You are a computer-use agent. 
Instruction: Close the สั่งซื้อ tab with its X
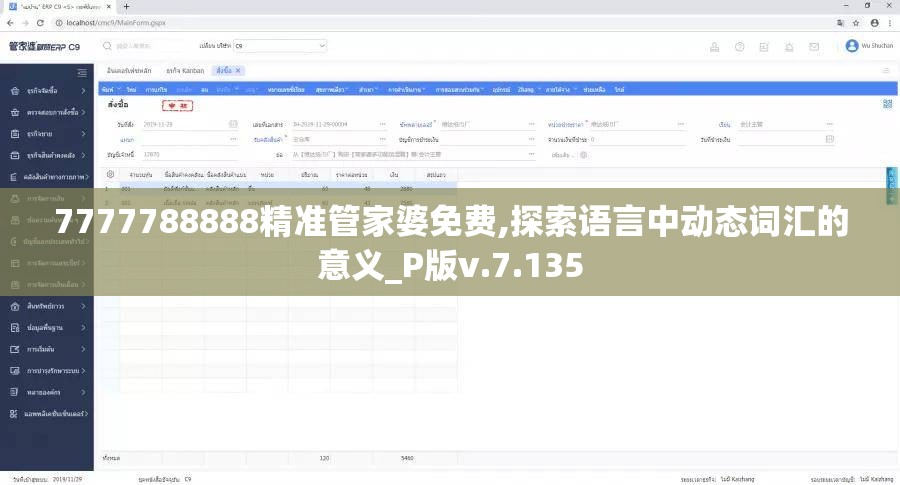[x=238, y=71]
